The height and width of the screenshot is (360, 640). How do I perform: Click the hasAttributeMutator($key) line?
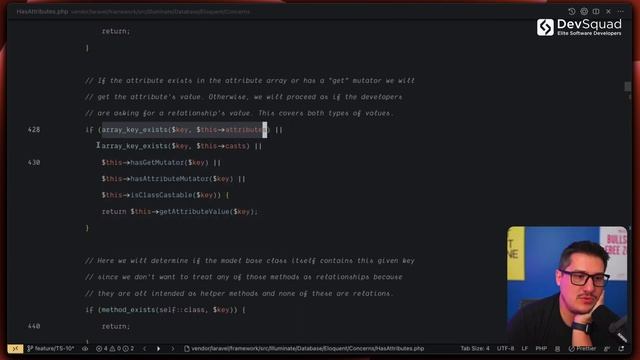(173, 179)
